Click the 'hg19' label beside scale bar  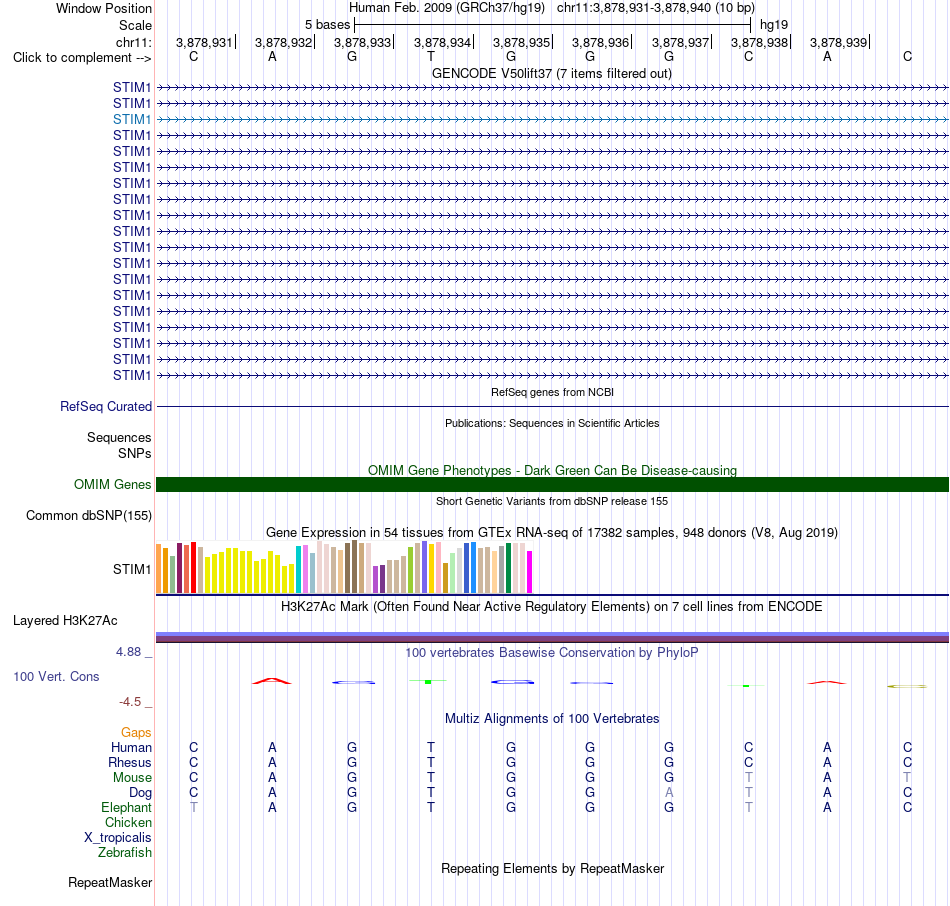point(774,25)
